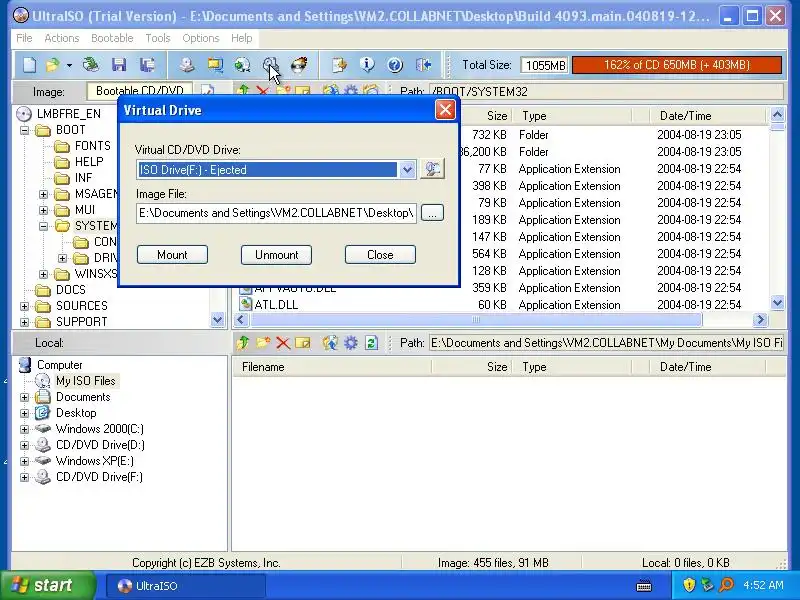
Task: Expand the SOURCES folder node
Action: tap(24, 306)
